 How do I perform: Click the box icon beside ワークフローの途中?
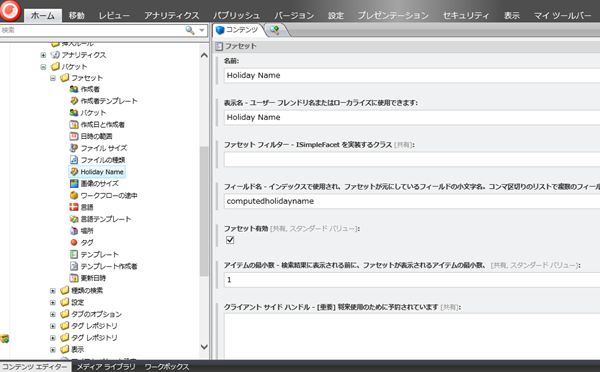pos(74,195)
